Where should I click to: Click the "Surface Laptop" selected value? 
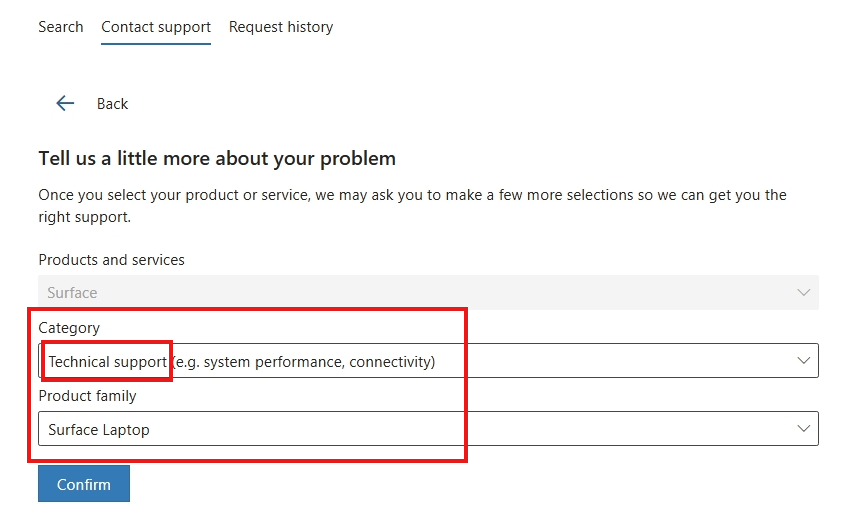tap(99, 430)
